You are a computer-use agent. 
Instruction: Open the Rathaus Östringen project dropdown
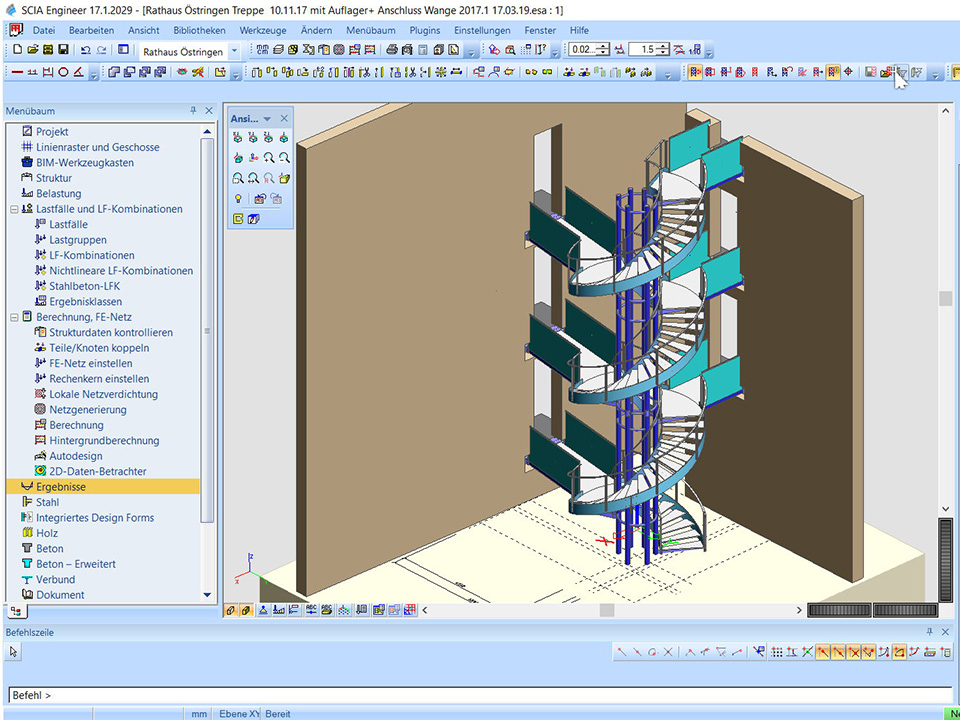click(x=234, y=50)
